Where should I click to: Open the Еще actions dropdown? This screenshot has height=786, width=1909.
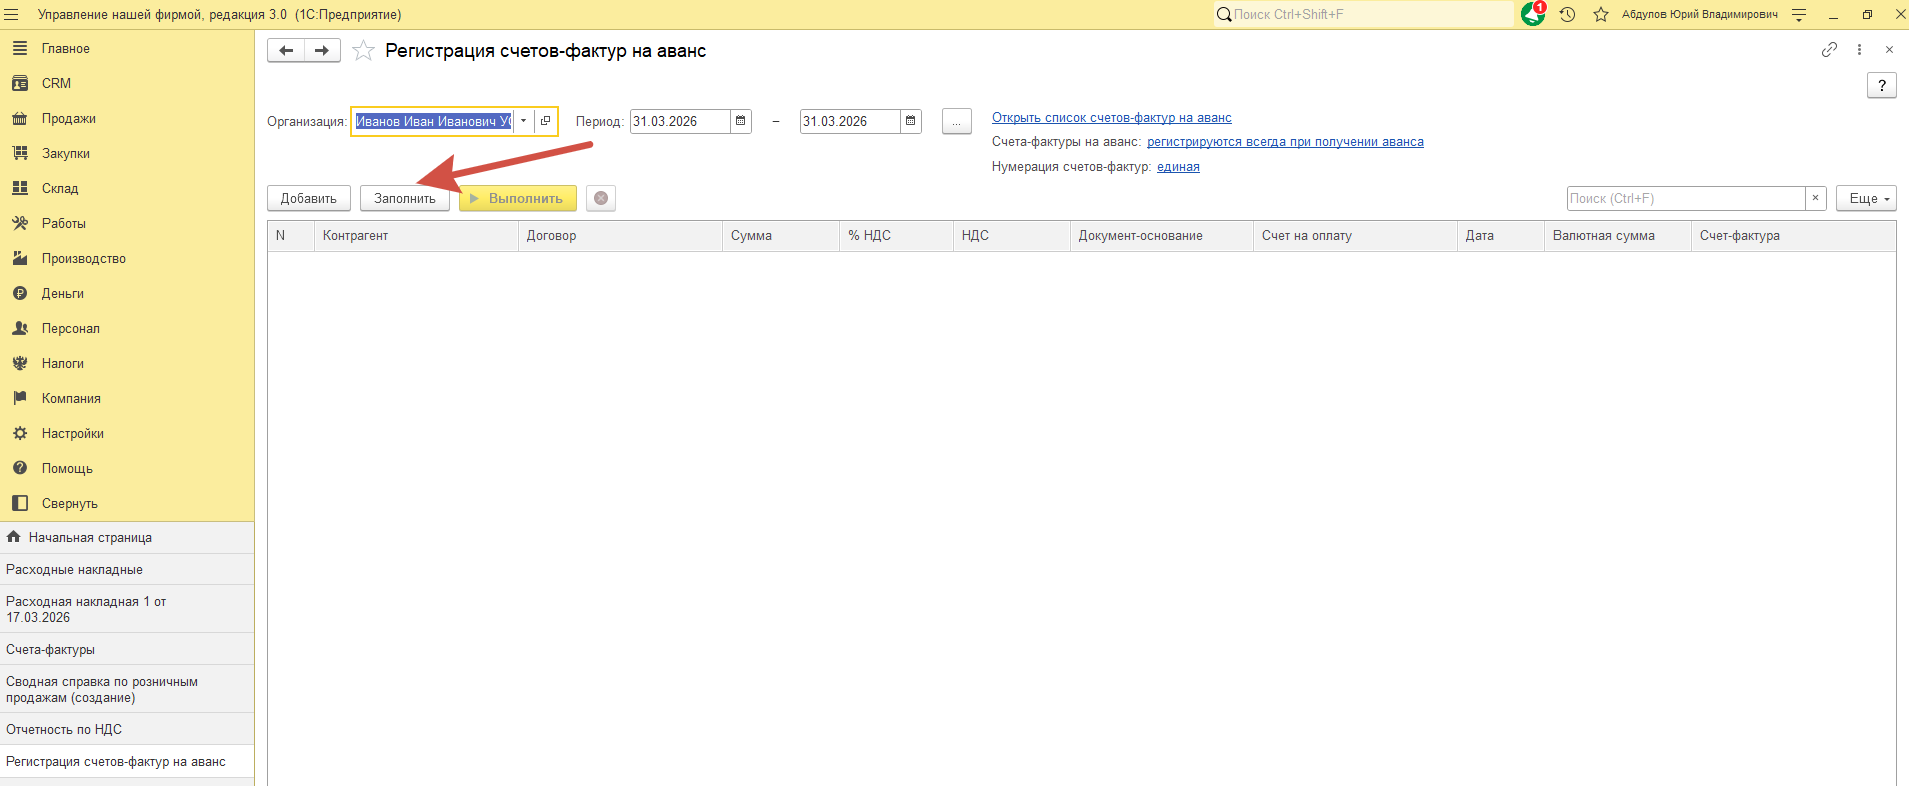1866,198
